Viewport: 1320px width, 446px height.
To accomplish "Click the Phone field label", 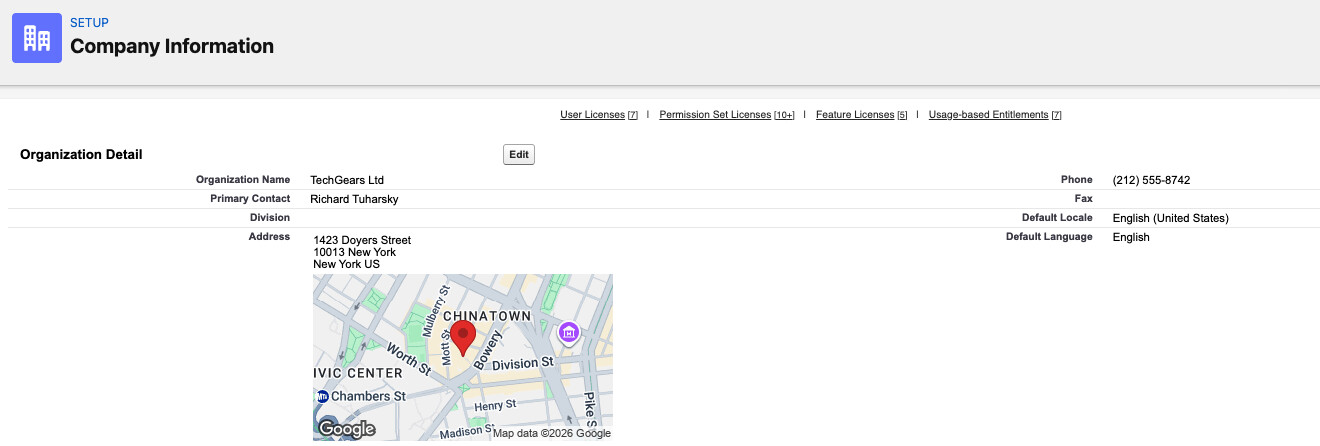I will pyautogui.click(x=1077, y=180).
